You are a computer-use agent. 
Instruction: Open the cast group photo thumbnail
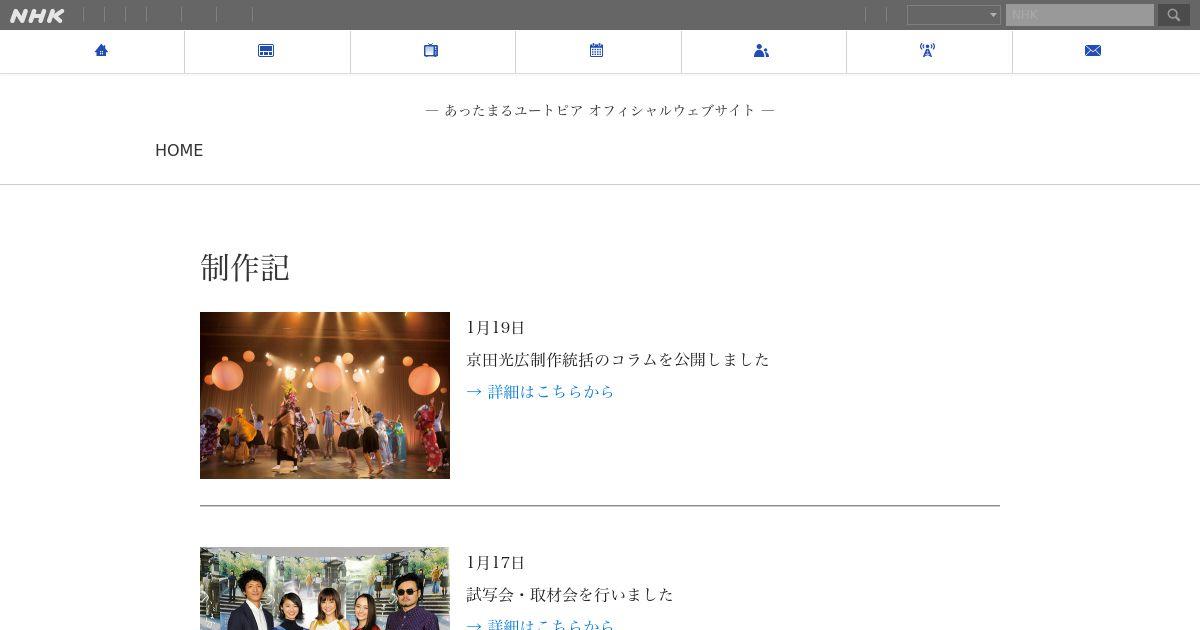click(x=325, y=588)
